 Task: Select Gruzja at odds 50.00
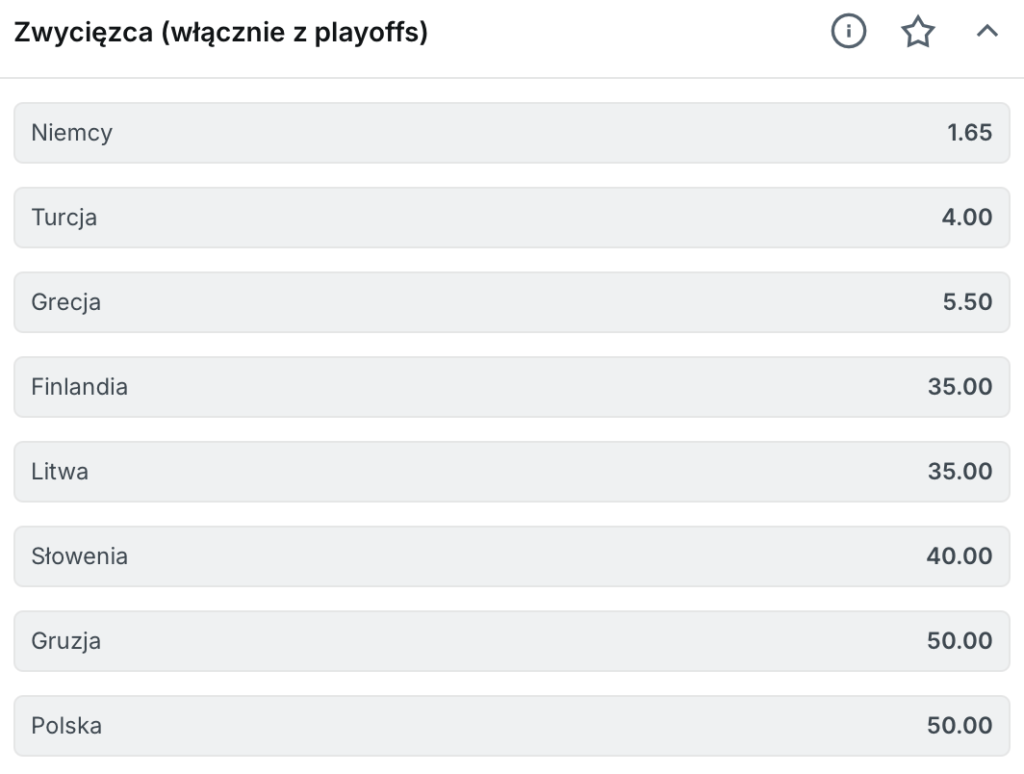tap(512, 641)
